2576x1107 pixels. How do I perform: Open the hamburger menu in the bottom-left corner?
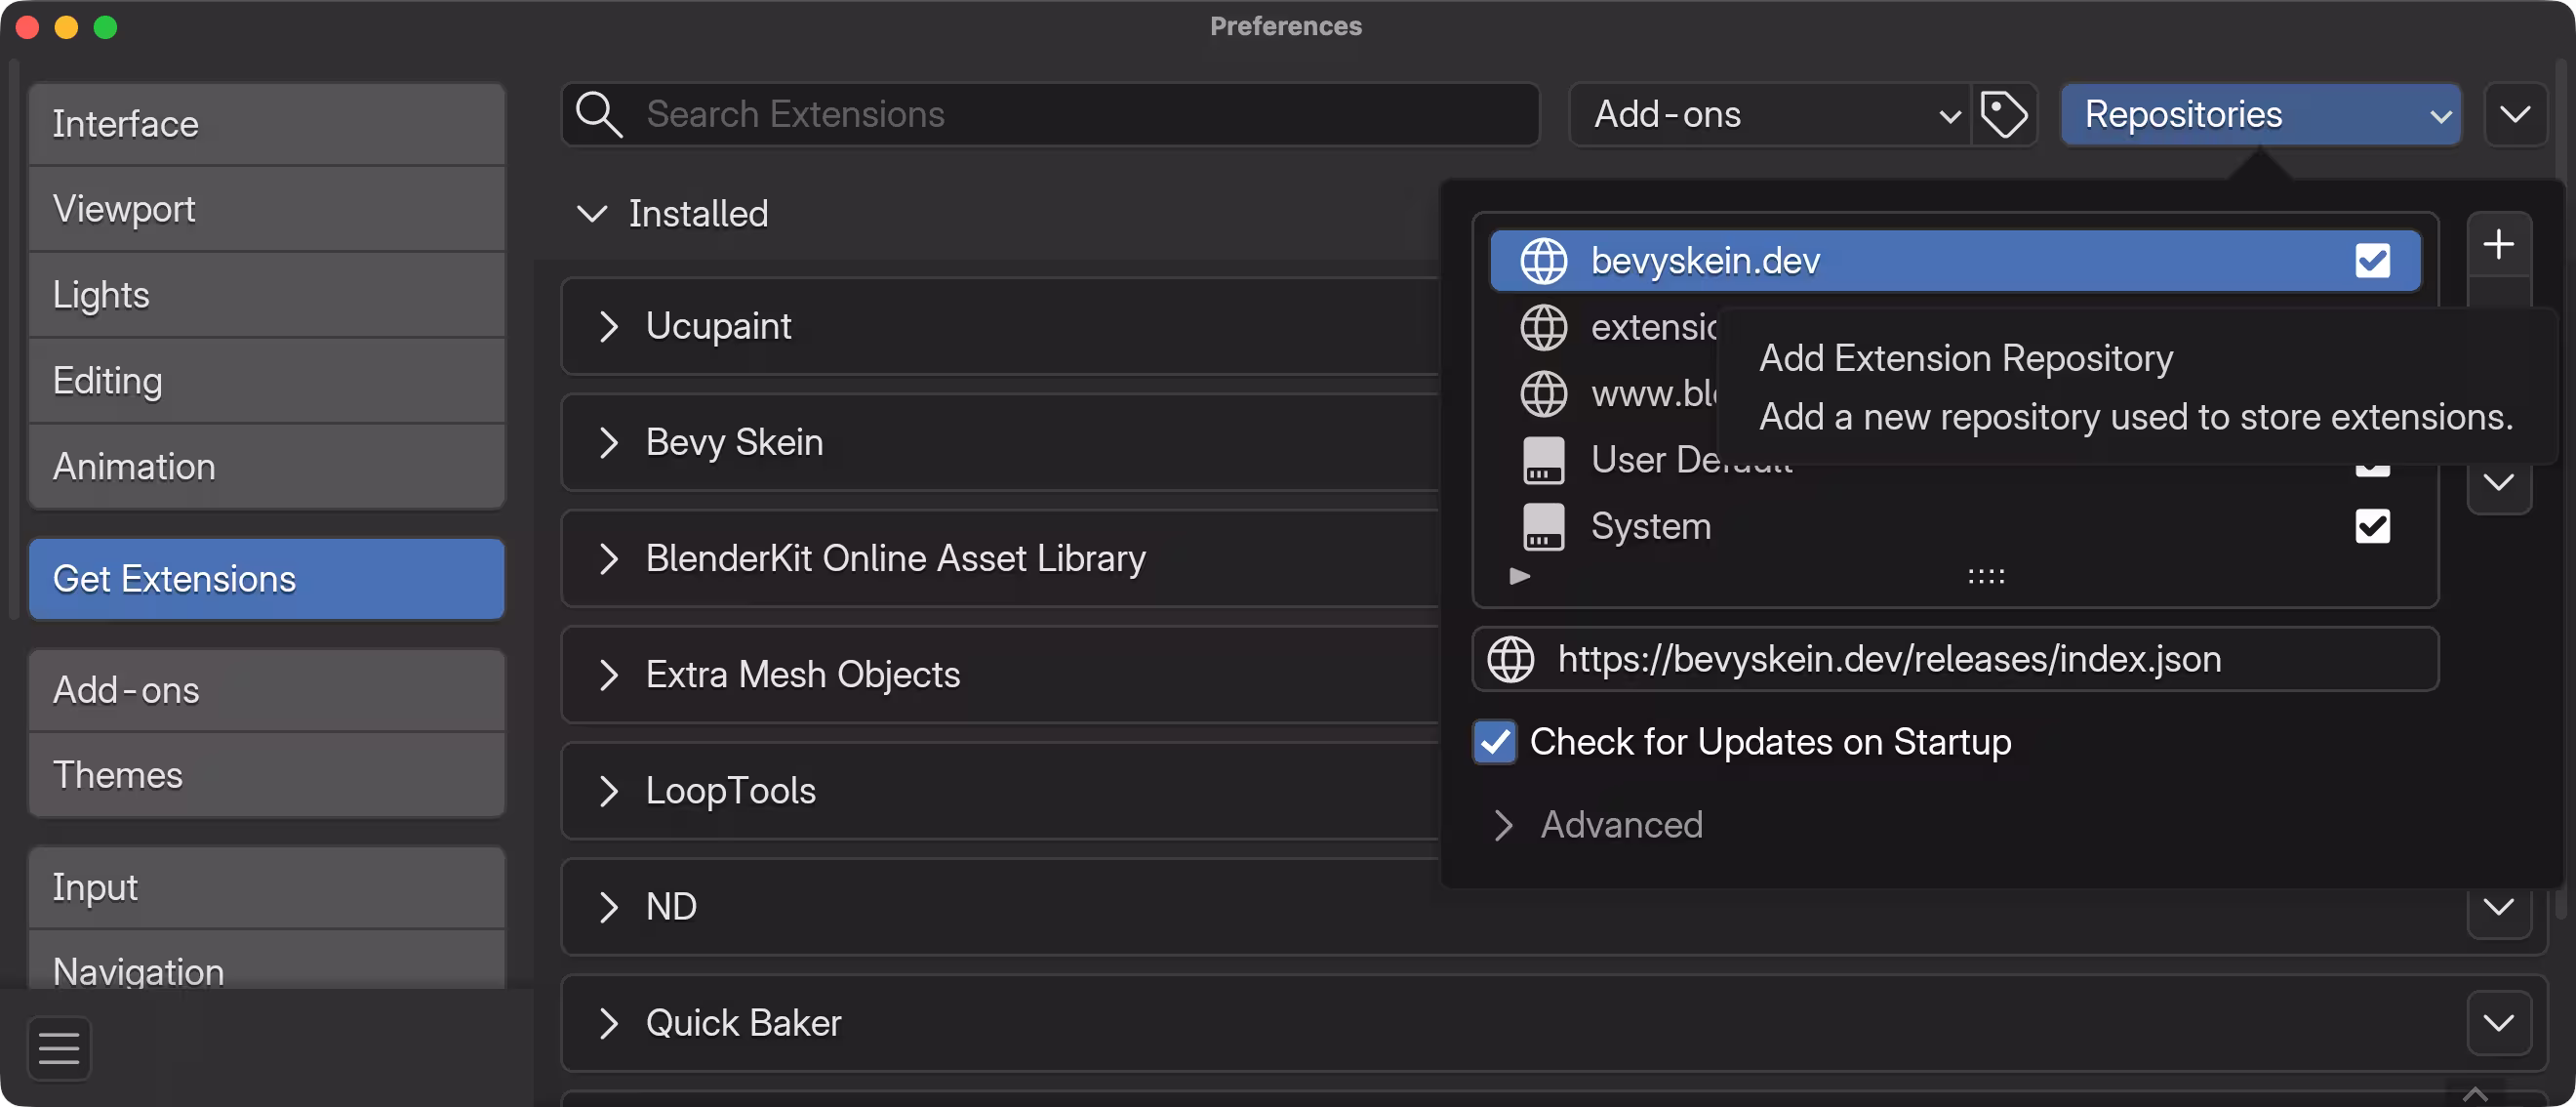(57, 1048)
